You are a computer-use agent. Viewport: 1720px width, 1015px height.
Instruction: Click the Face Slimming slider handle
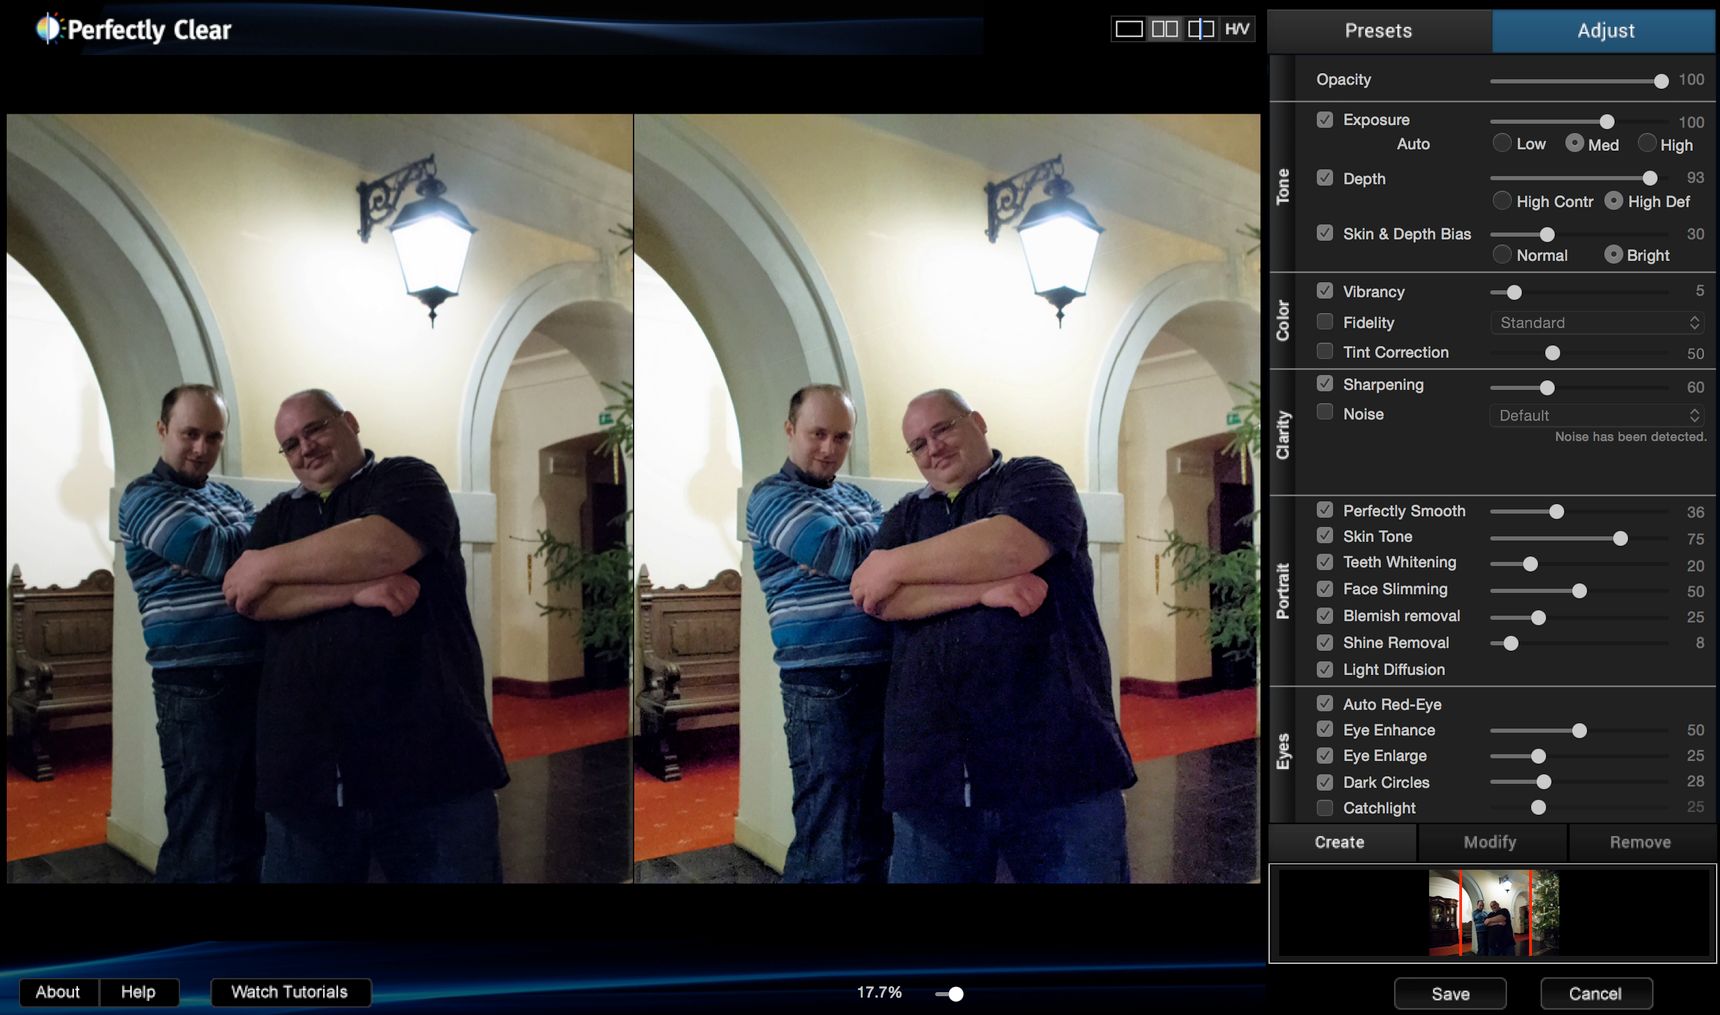coord(1579,591)
